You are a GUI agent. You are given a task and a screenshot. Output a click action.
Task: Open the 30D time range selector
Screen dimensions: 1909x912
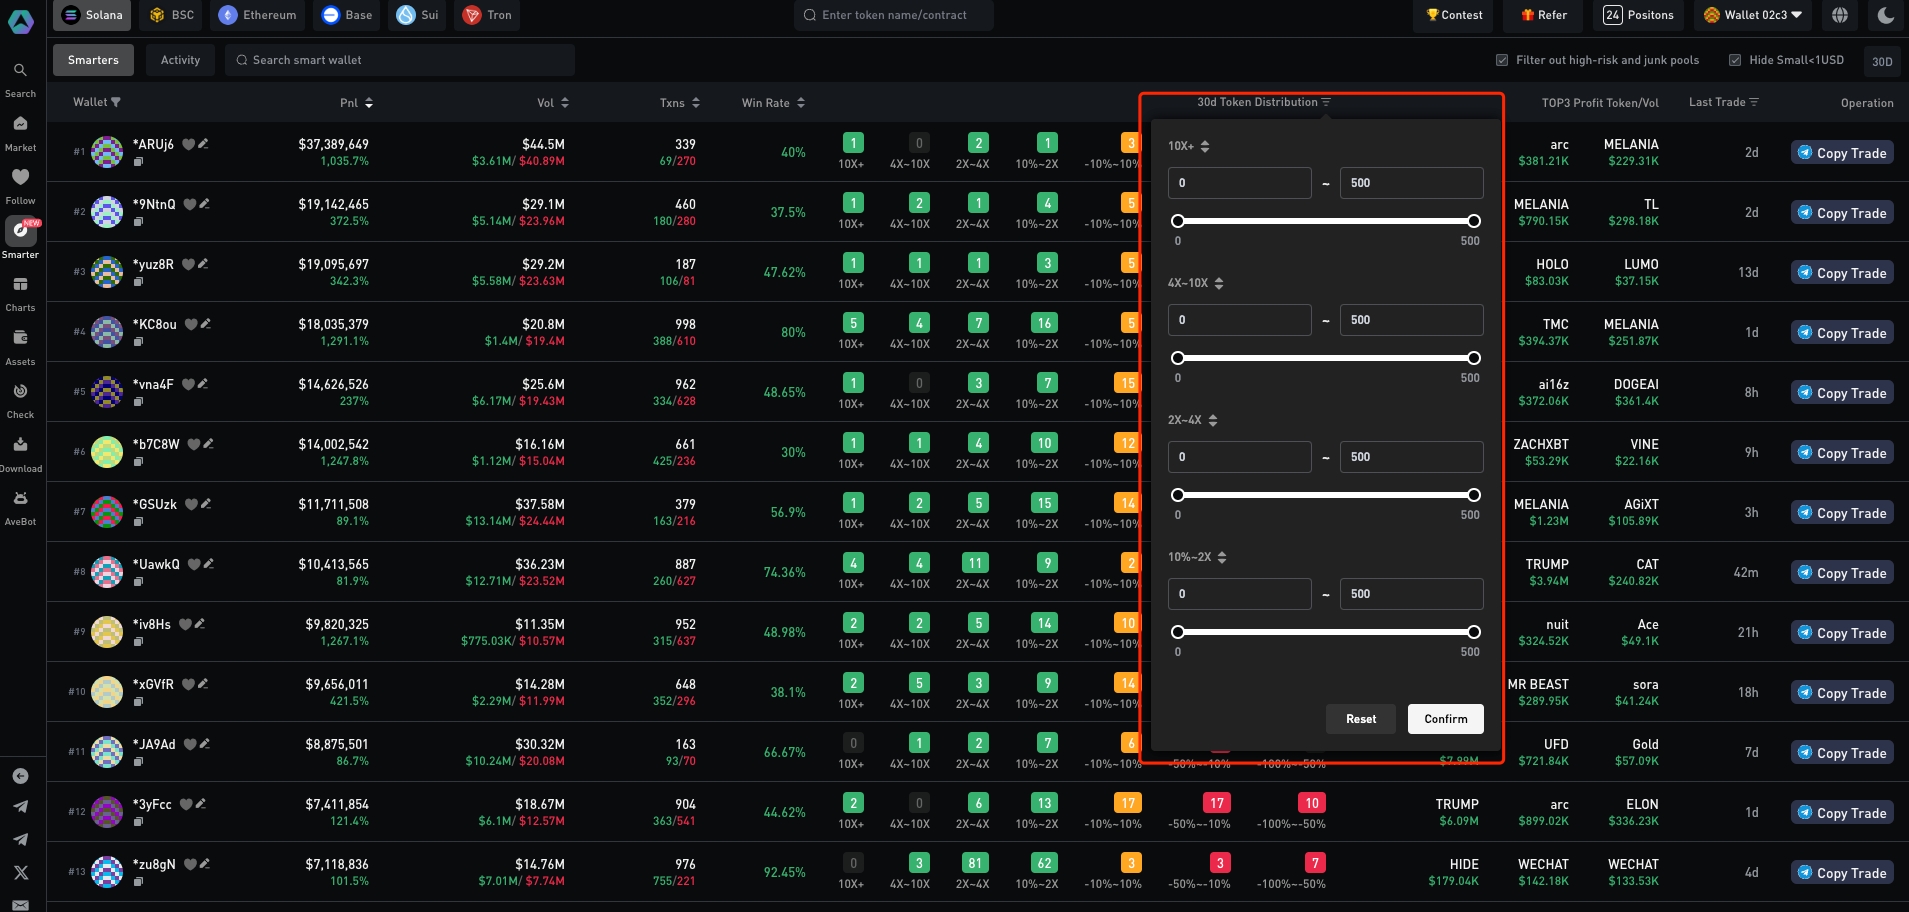click(x=1881, y=61)
